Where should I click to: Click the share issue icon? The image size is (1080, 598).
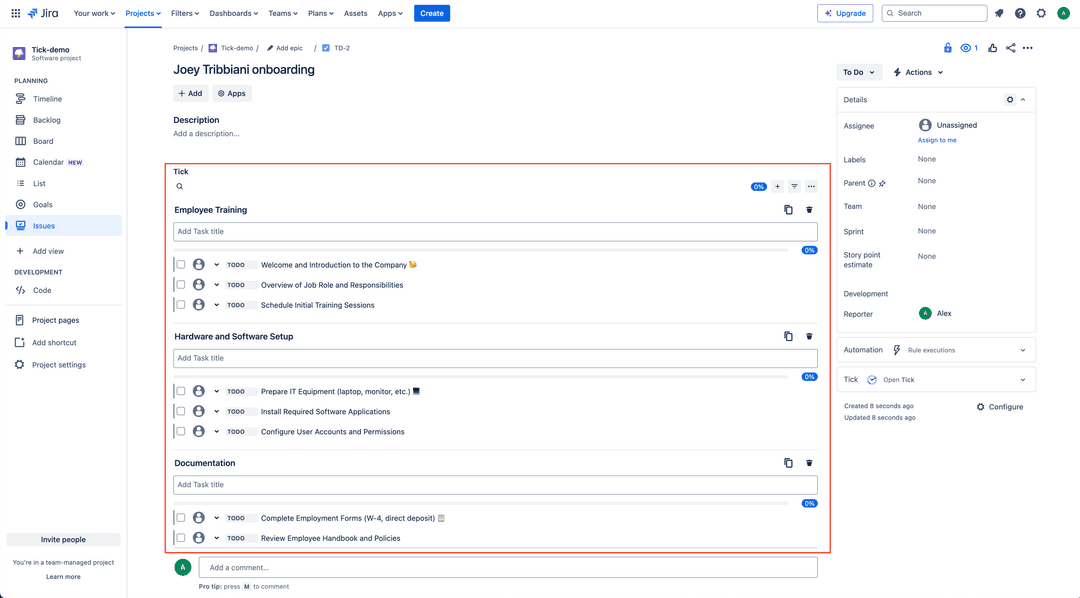(x=1010, y=48)
